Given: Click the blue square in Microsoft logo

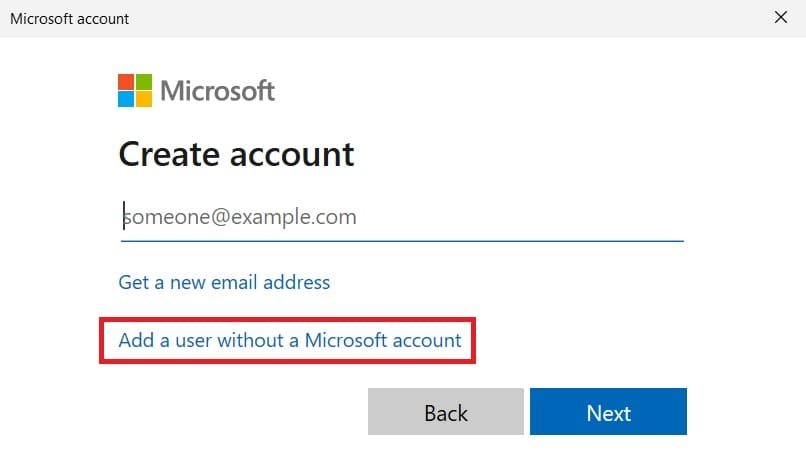Looking at the screenshot, I should coord(127,98).
